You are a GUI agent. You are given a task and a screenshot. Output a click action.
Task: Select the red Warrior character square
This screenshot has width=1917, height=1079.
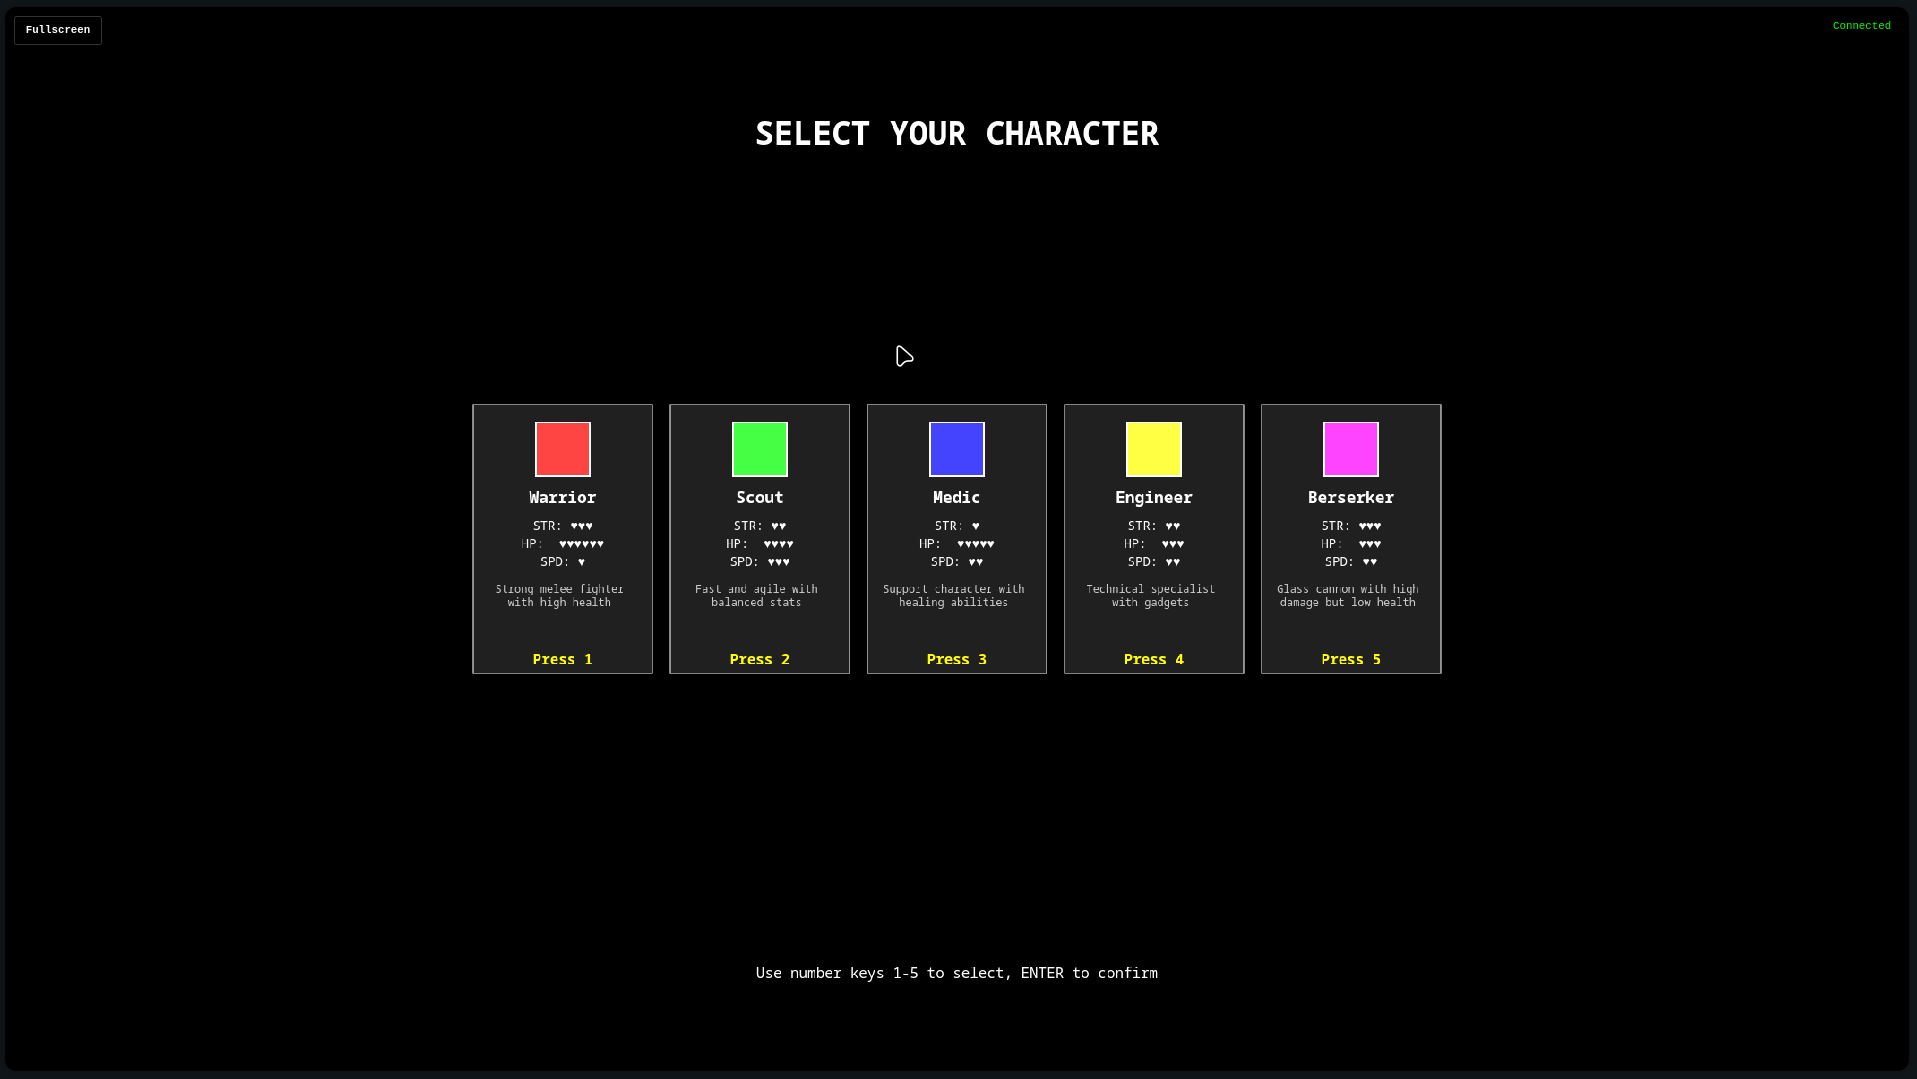pyautogui.click(x=563, y=449)
